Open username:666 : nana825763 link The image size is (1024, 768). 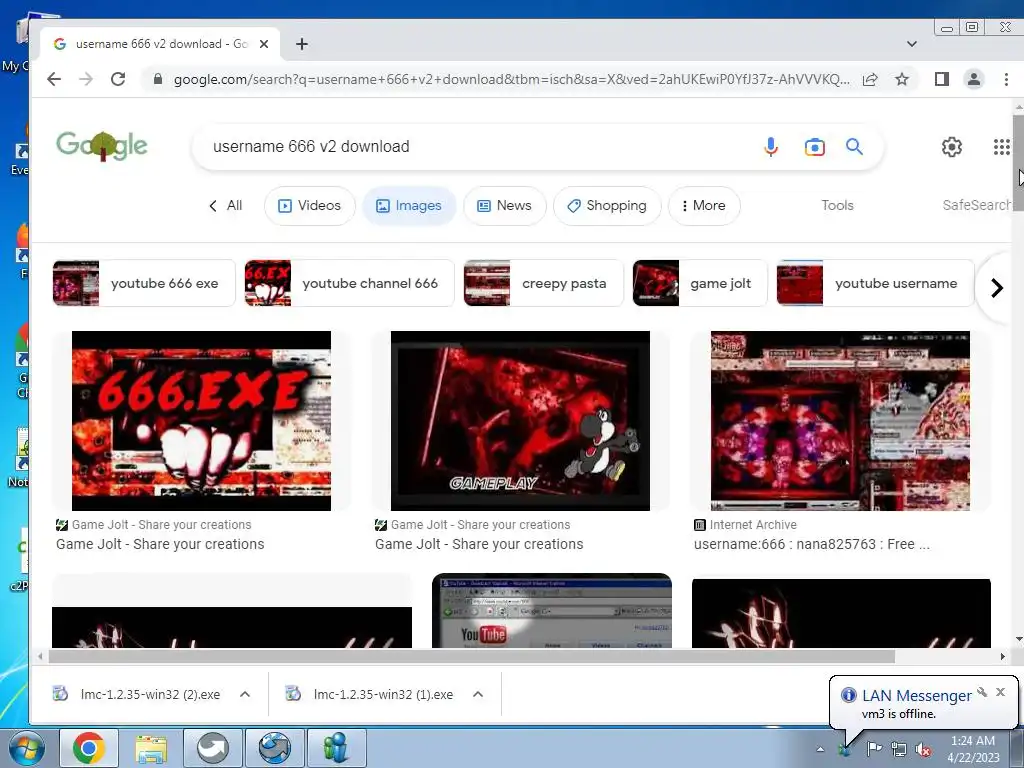coord(812,544)
